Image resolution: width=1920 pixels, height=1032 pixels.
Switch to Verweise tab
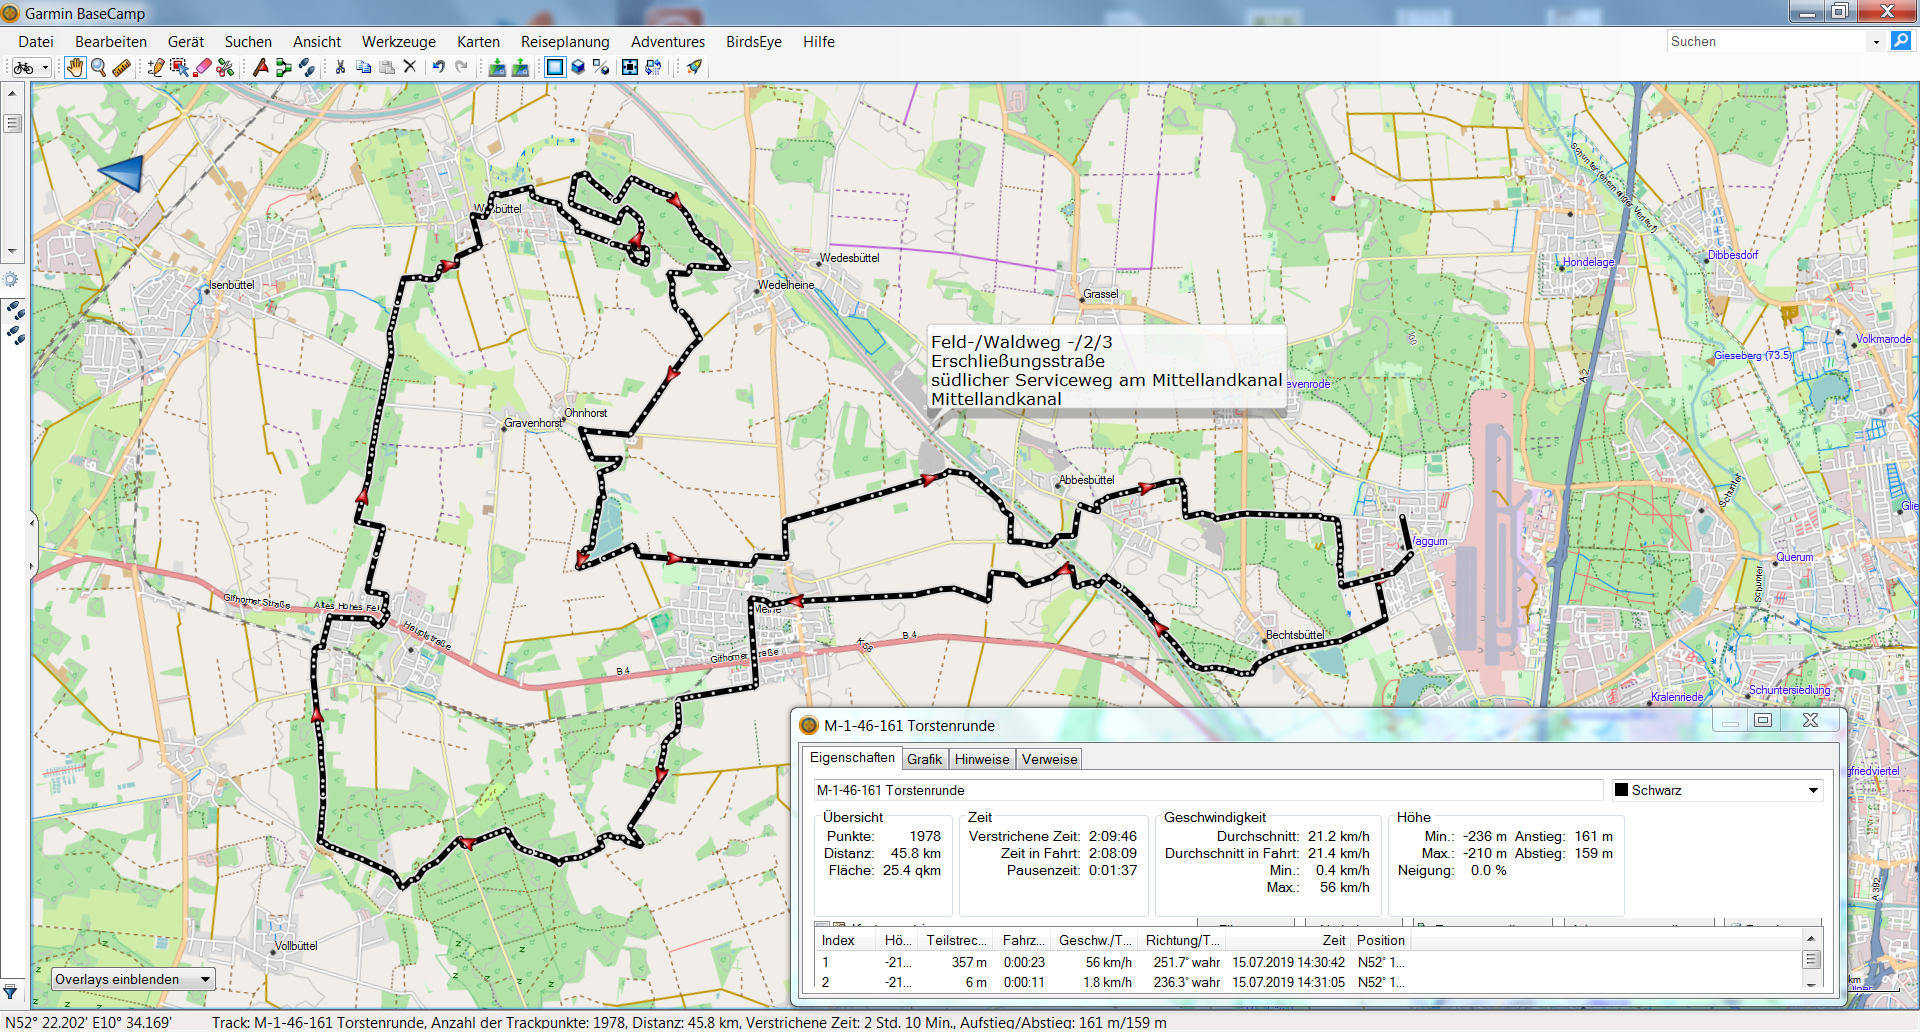[x=1049, y=759]
